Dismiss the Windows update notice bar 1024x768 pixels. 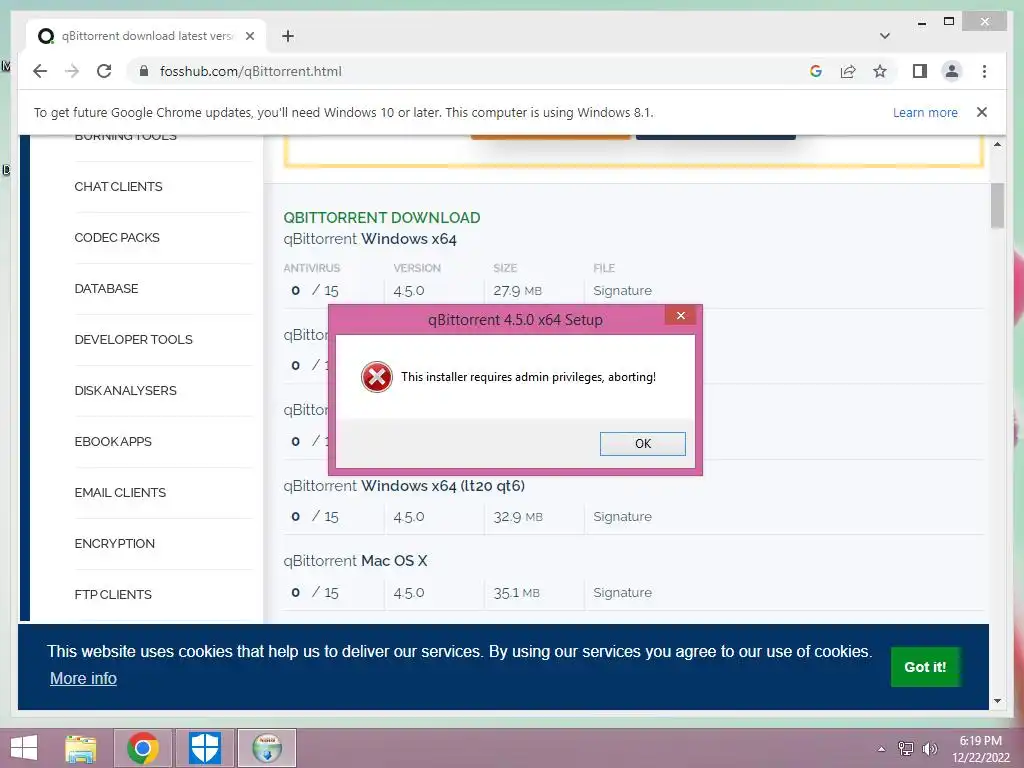click(x=982, y=112)
